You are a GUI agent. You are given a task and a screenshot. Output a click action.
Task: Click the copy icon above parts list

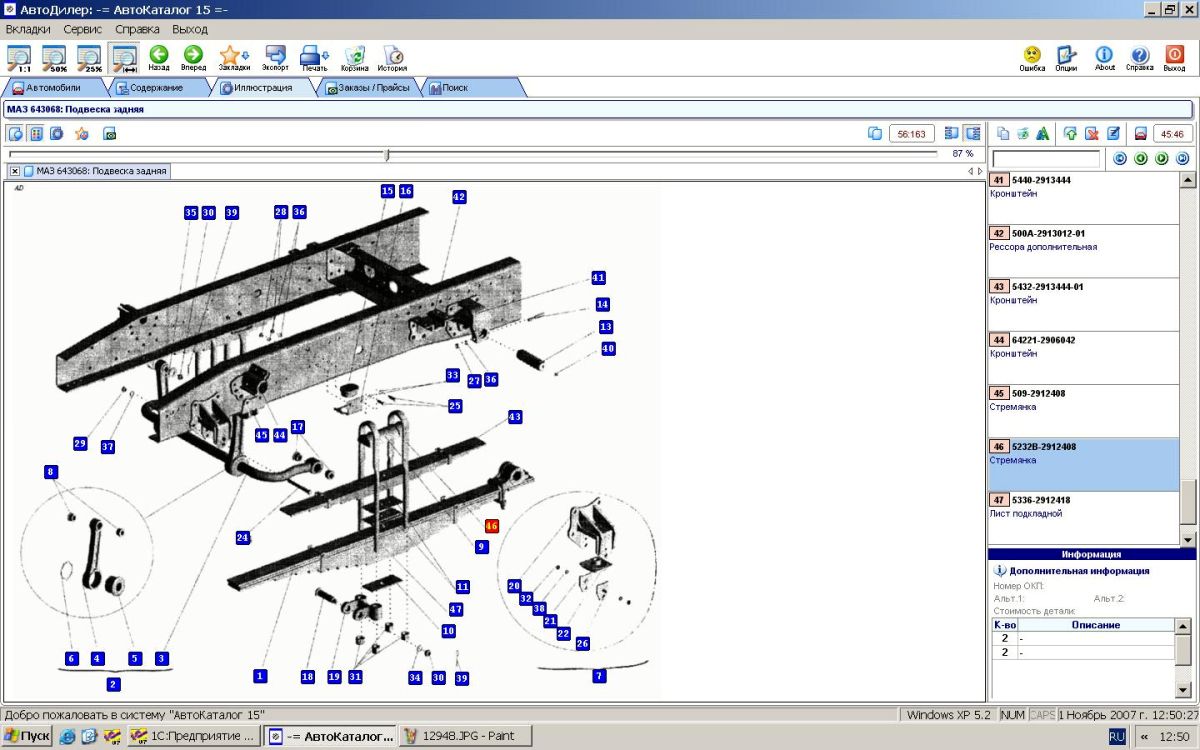[1003, 133]
